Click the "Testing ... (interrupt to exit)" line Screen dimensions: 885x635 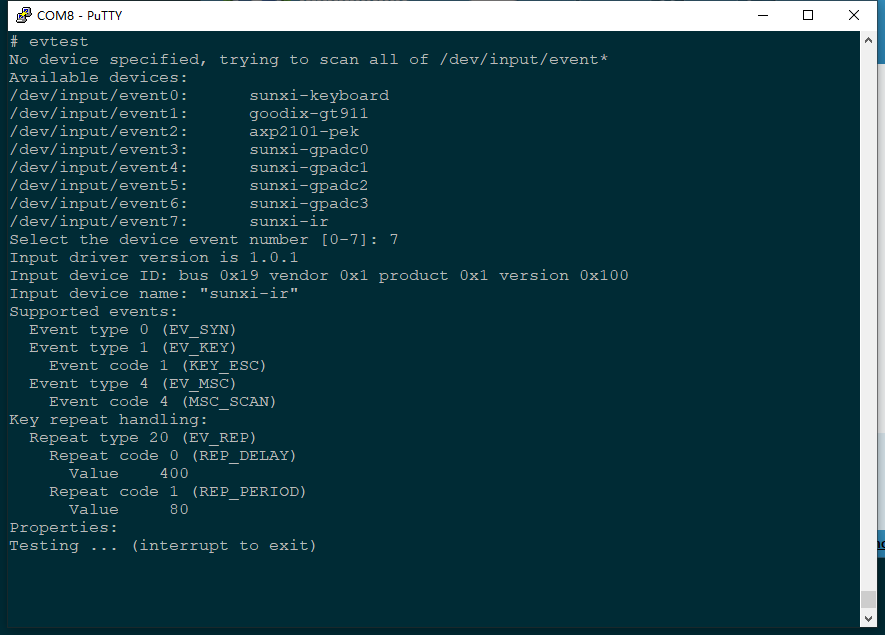tap(163, 546)
